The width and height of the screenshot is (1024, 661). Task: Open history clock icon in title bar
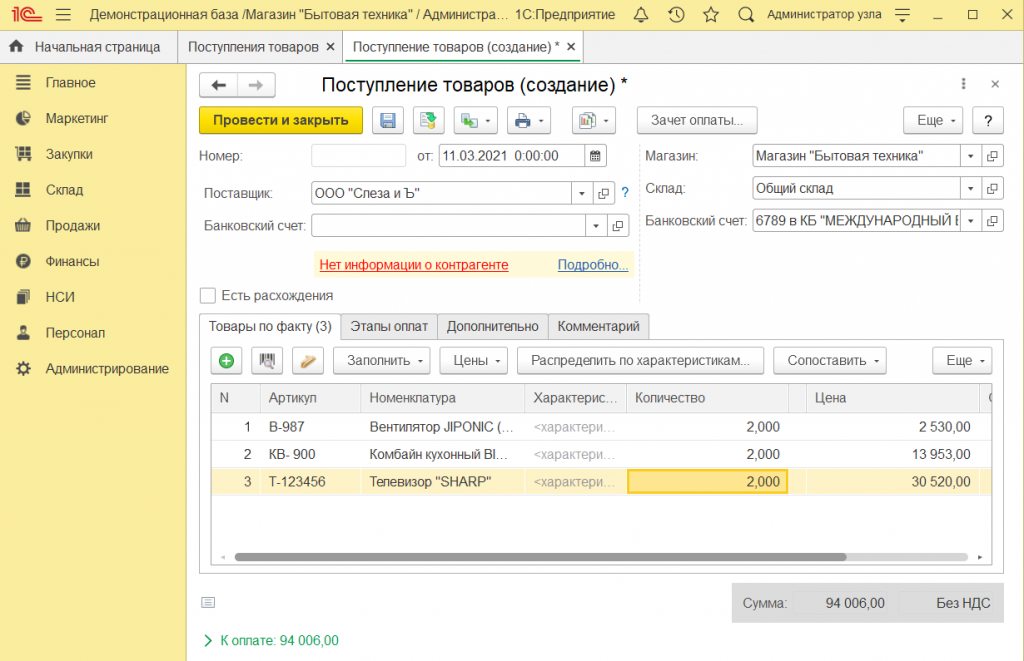(676, 15)
